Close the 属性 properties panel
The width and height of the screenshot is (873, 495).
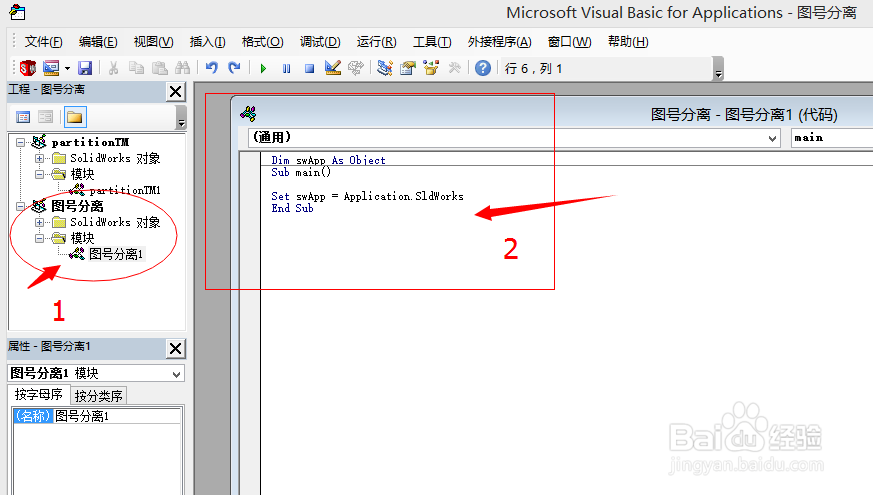click(x=175, y=349)
